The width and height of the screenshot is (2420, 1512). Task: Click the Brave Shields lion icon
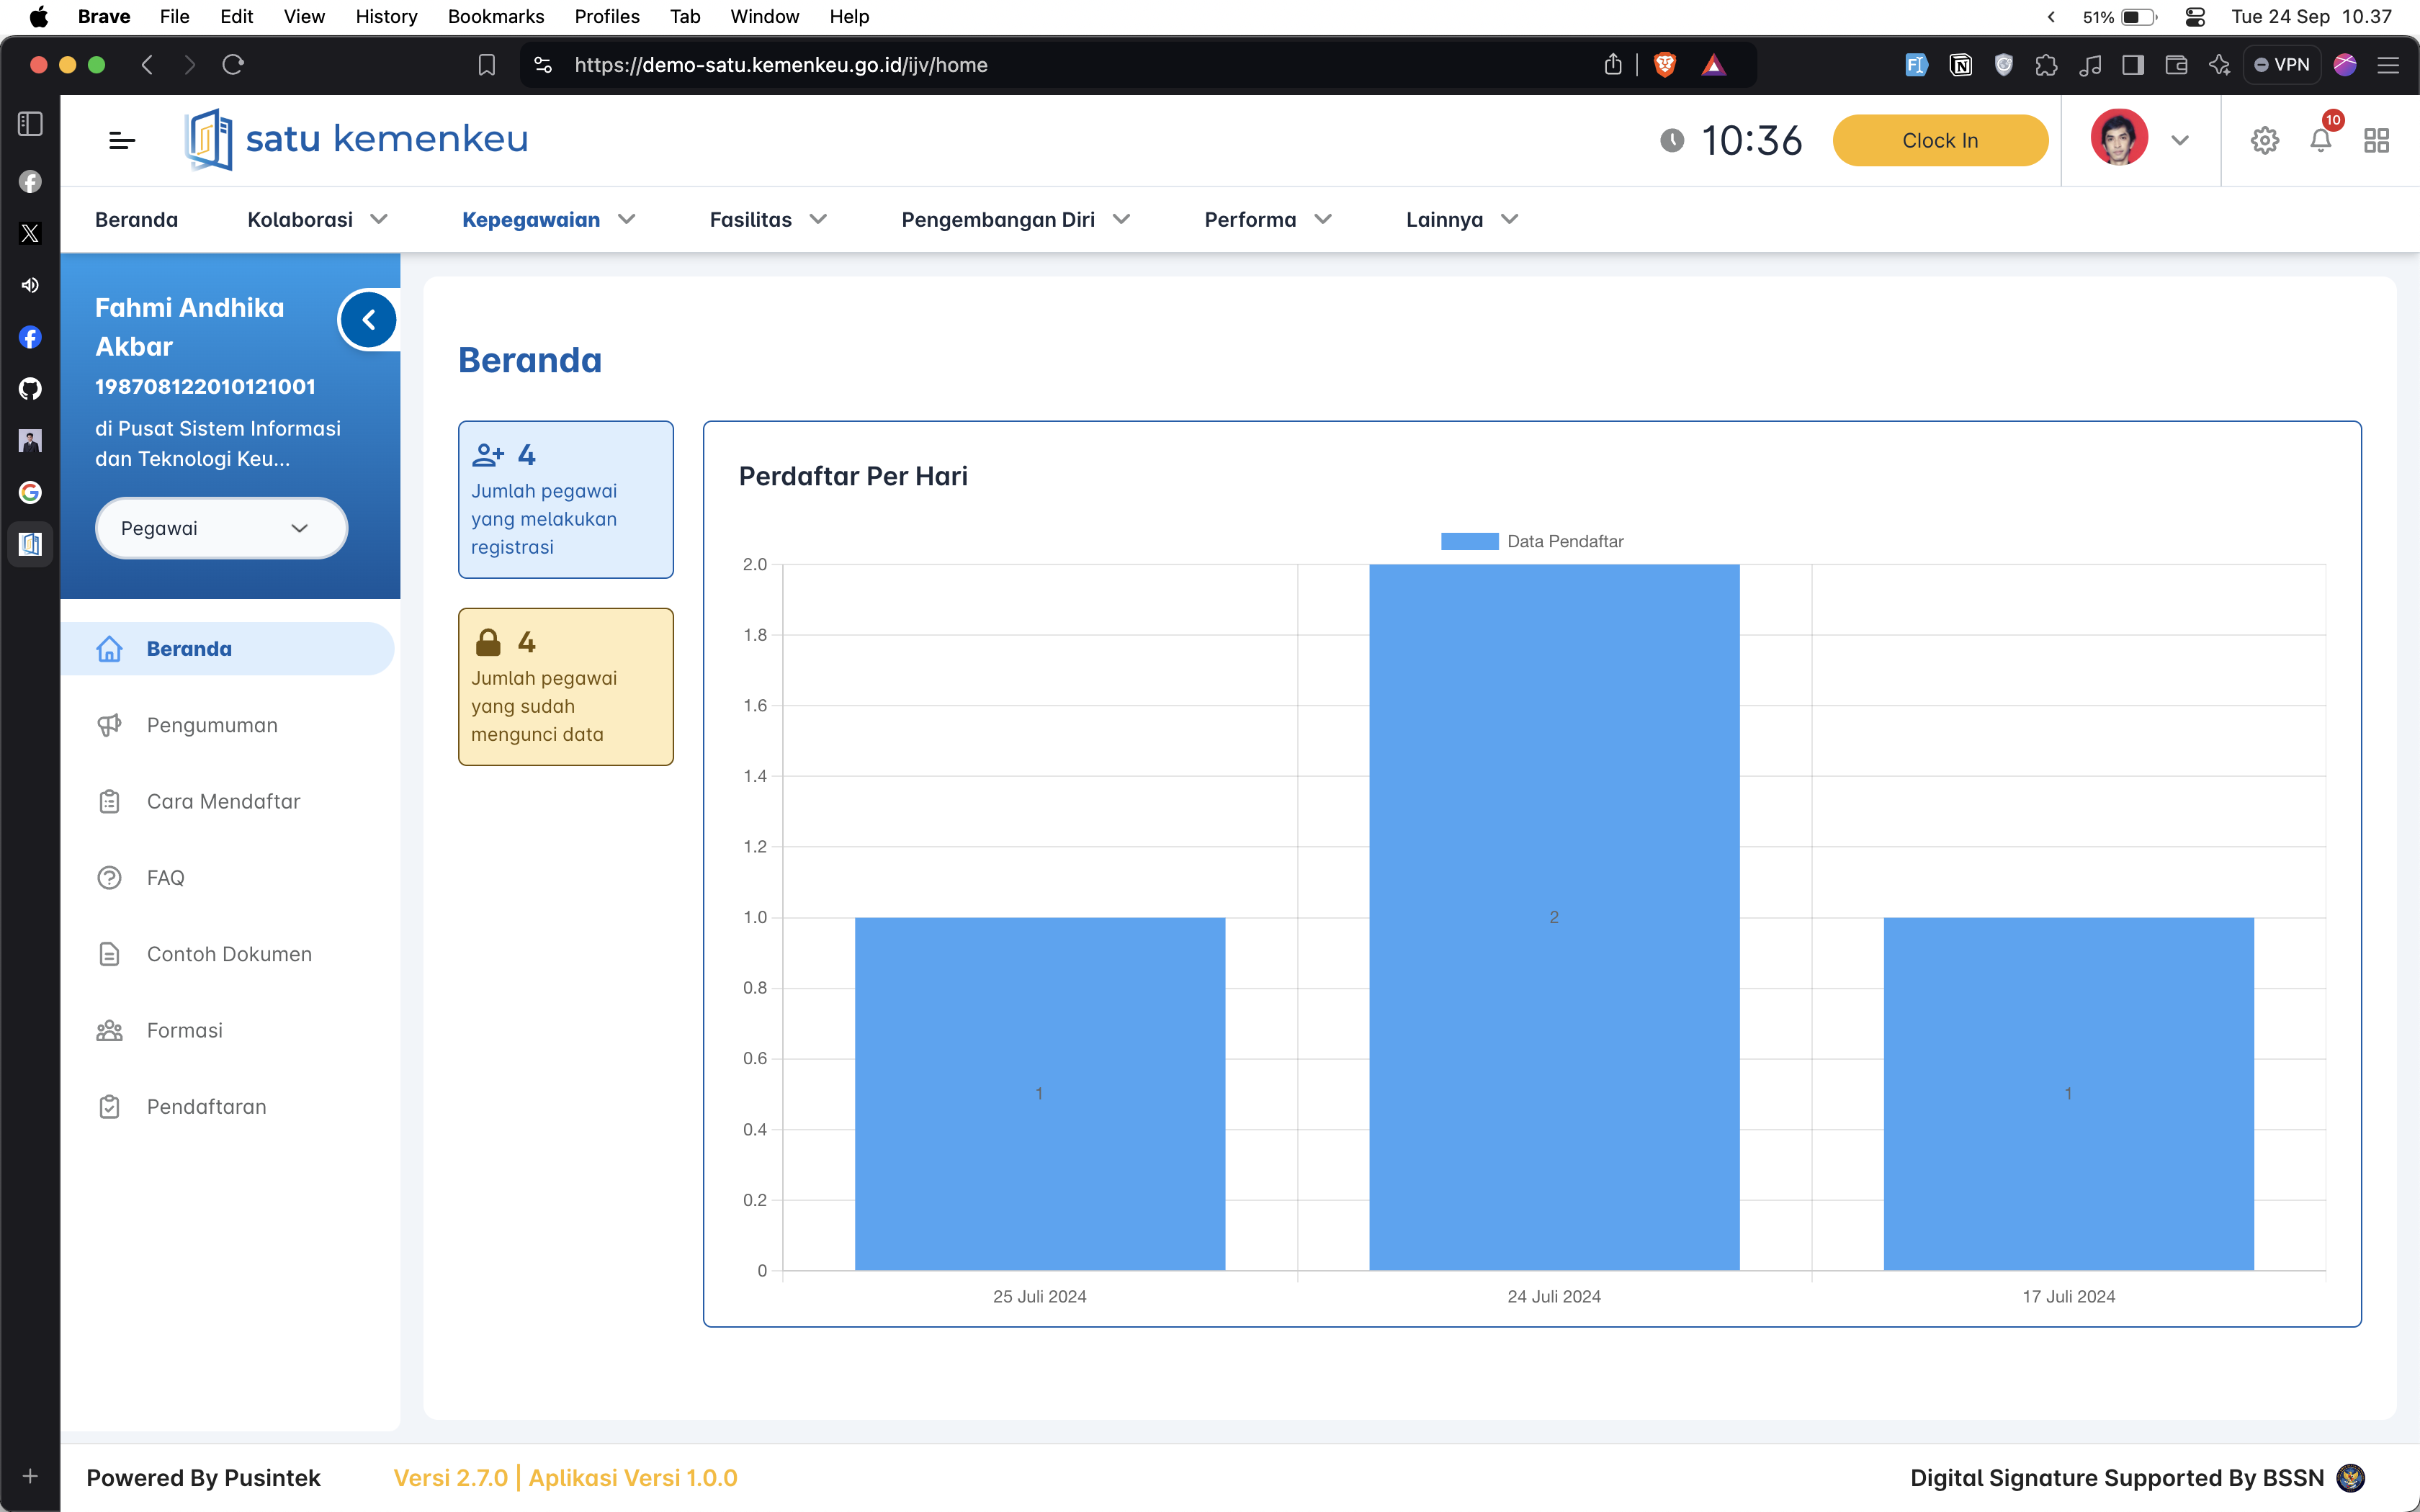1665,65
